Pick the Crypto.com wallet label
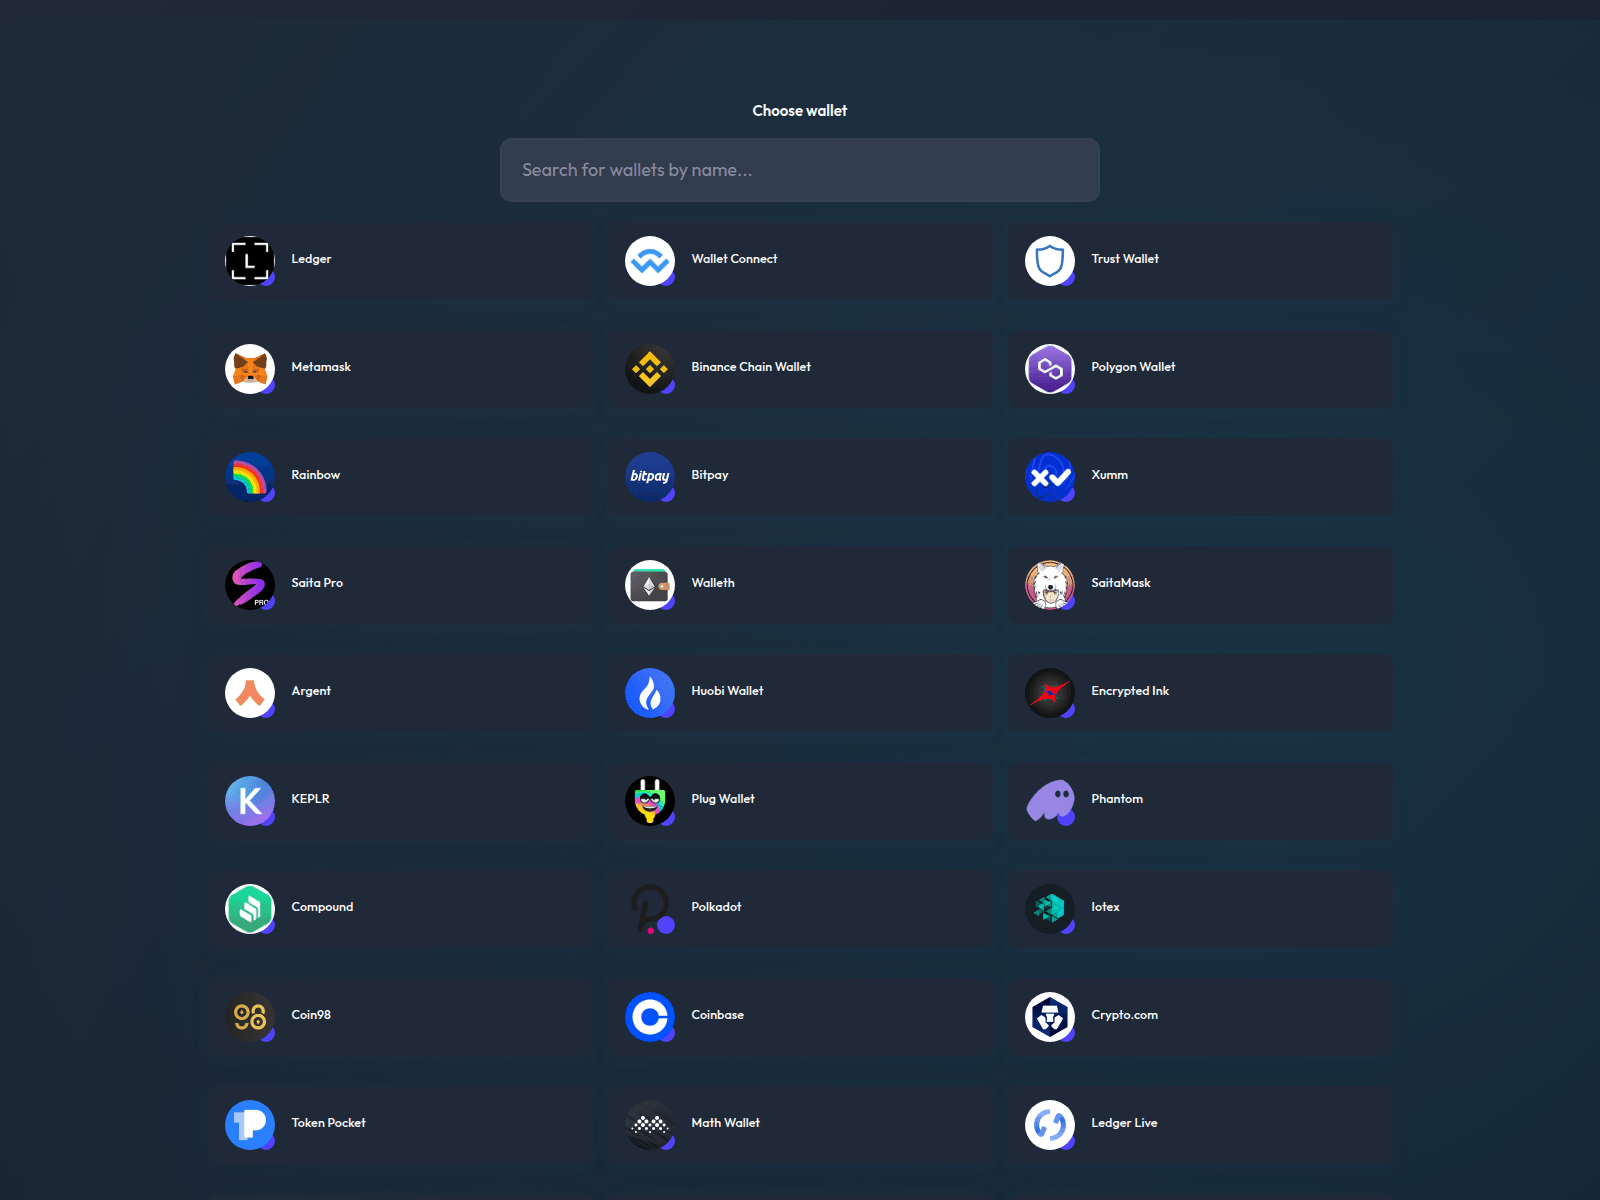Viewport: 1600px width, 1200px height. (x=1124, y=1015)
